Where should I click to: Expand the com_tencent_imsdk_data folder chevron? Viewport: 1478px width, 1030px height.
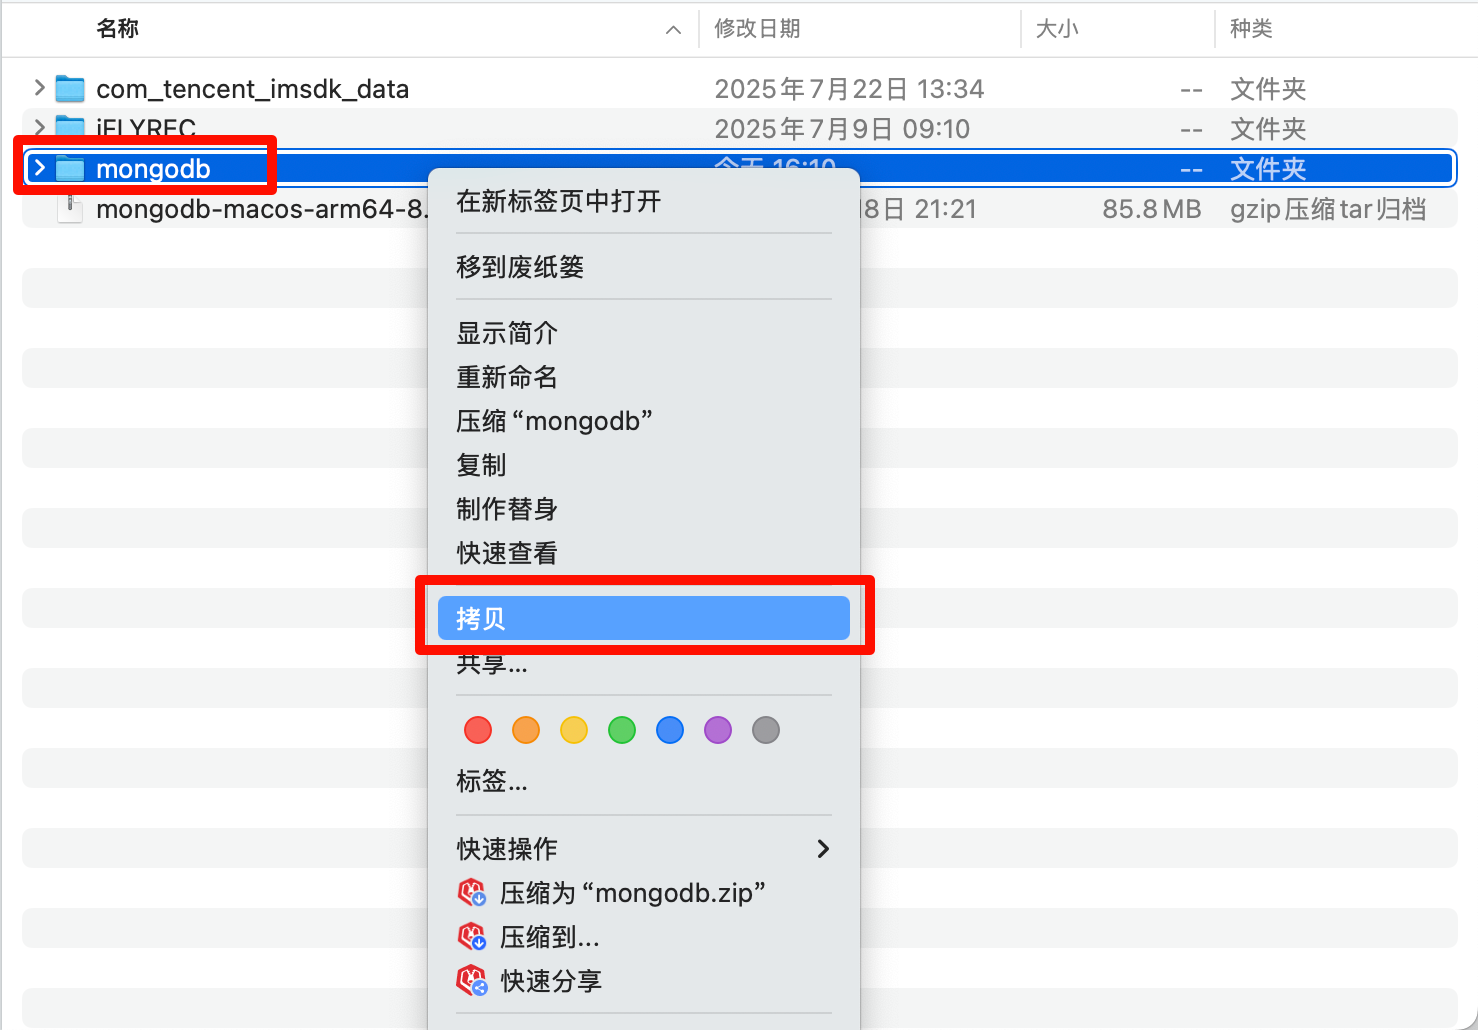39,88
